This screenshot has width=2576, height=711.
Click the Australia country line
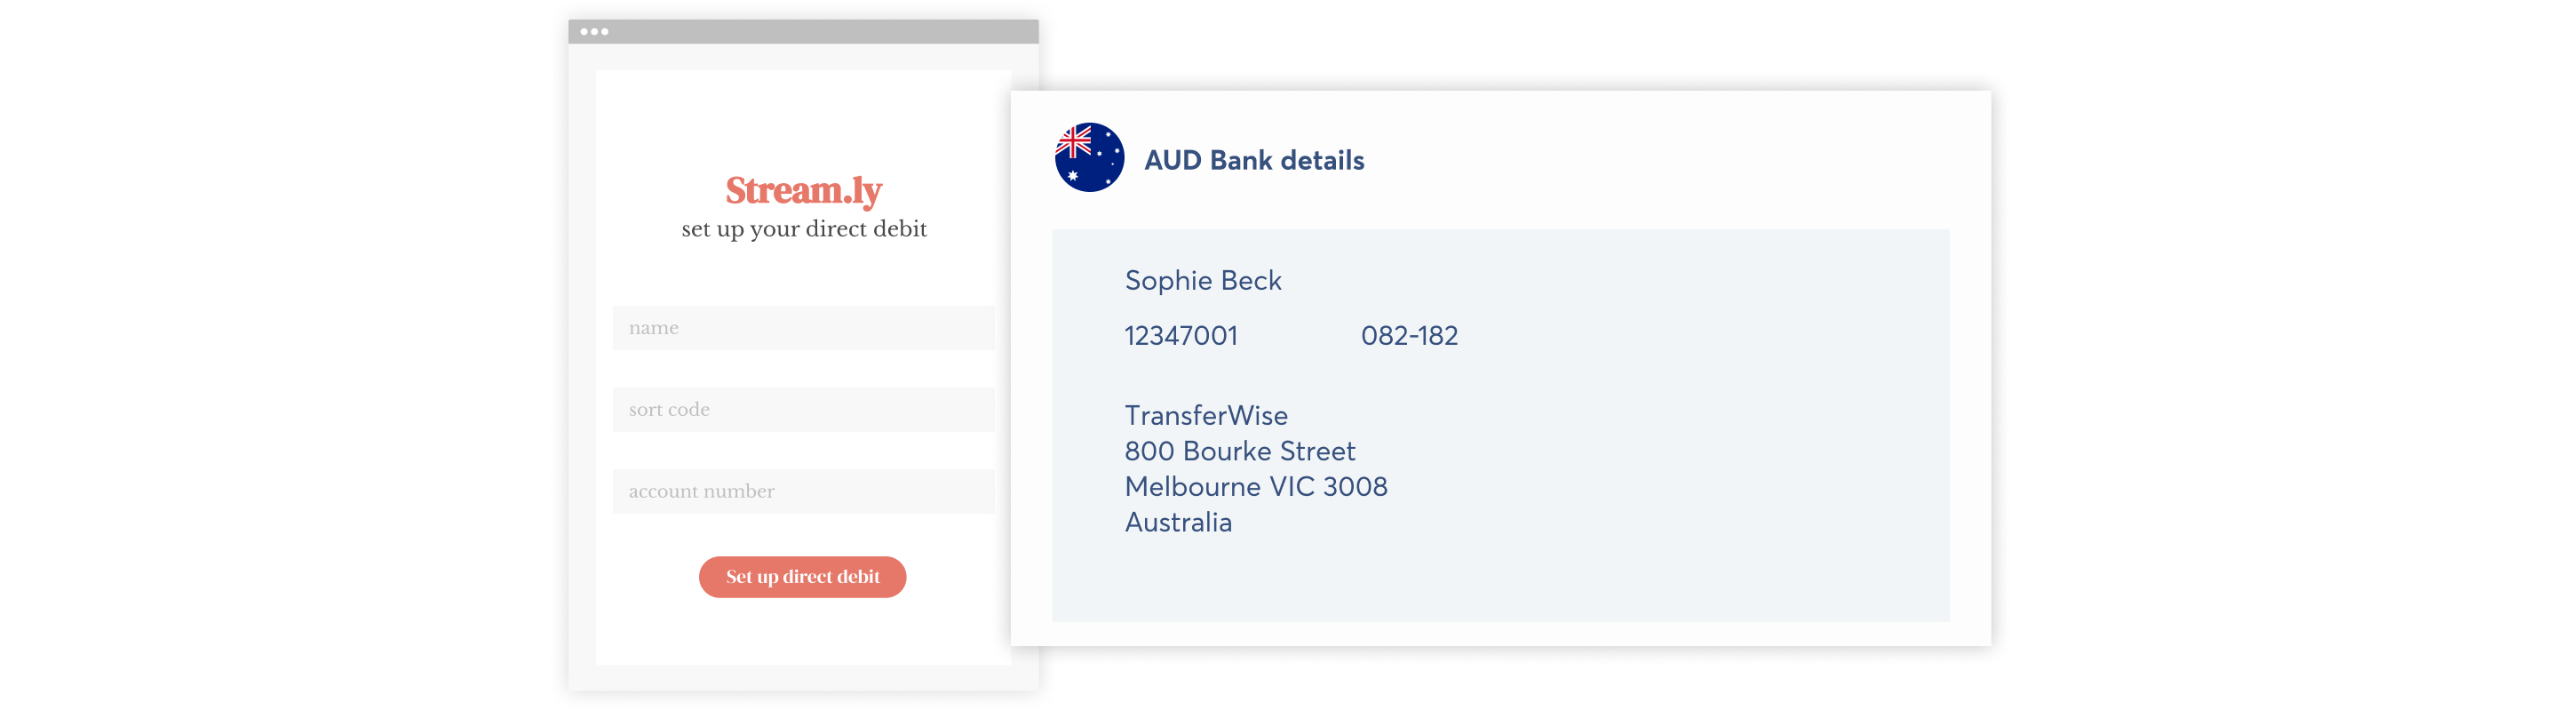[x=1178, y=522]
